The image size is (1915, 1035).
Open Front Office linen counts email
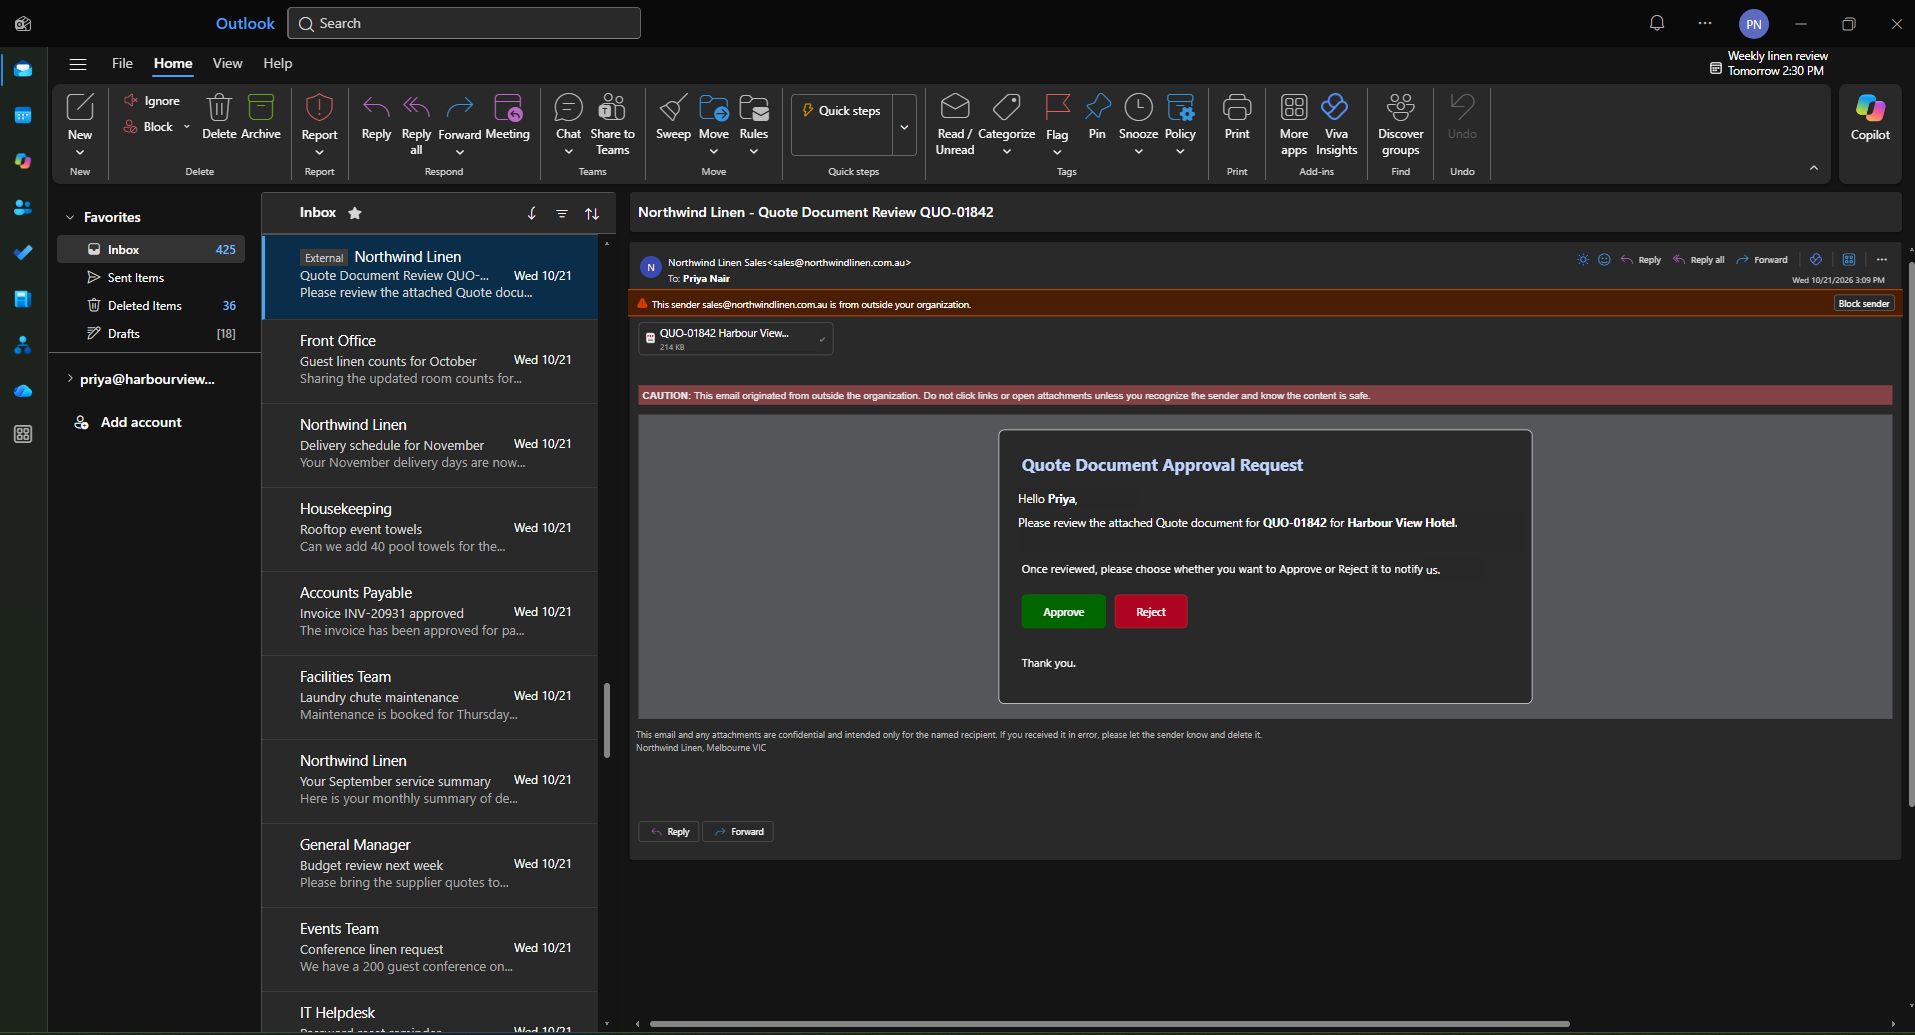tap(430, 361)
